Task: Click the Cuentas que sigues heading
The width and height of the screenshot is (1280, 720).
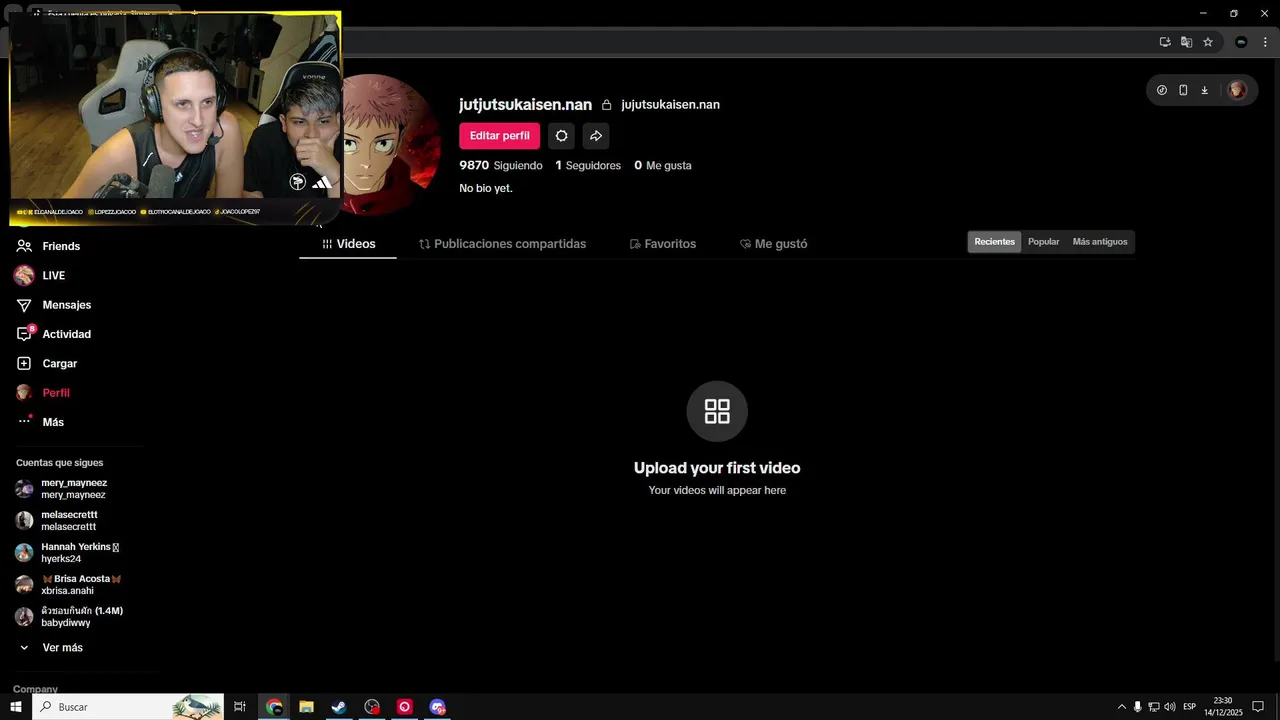Action: pos(59,463)
